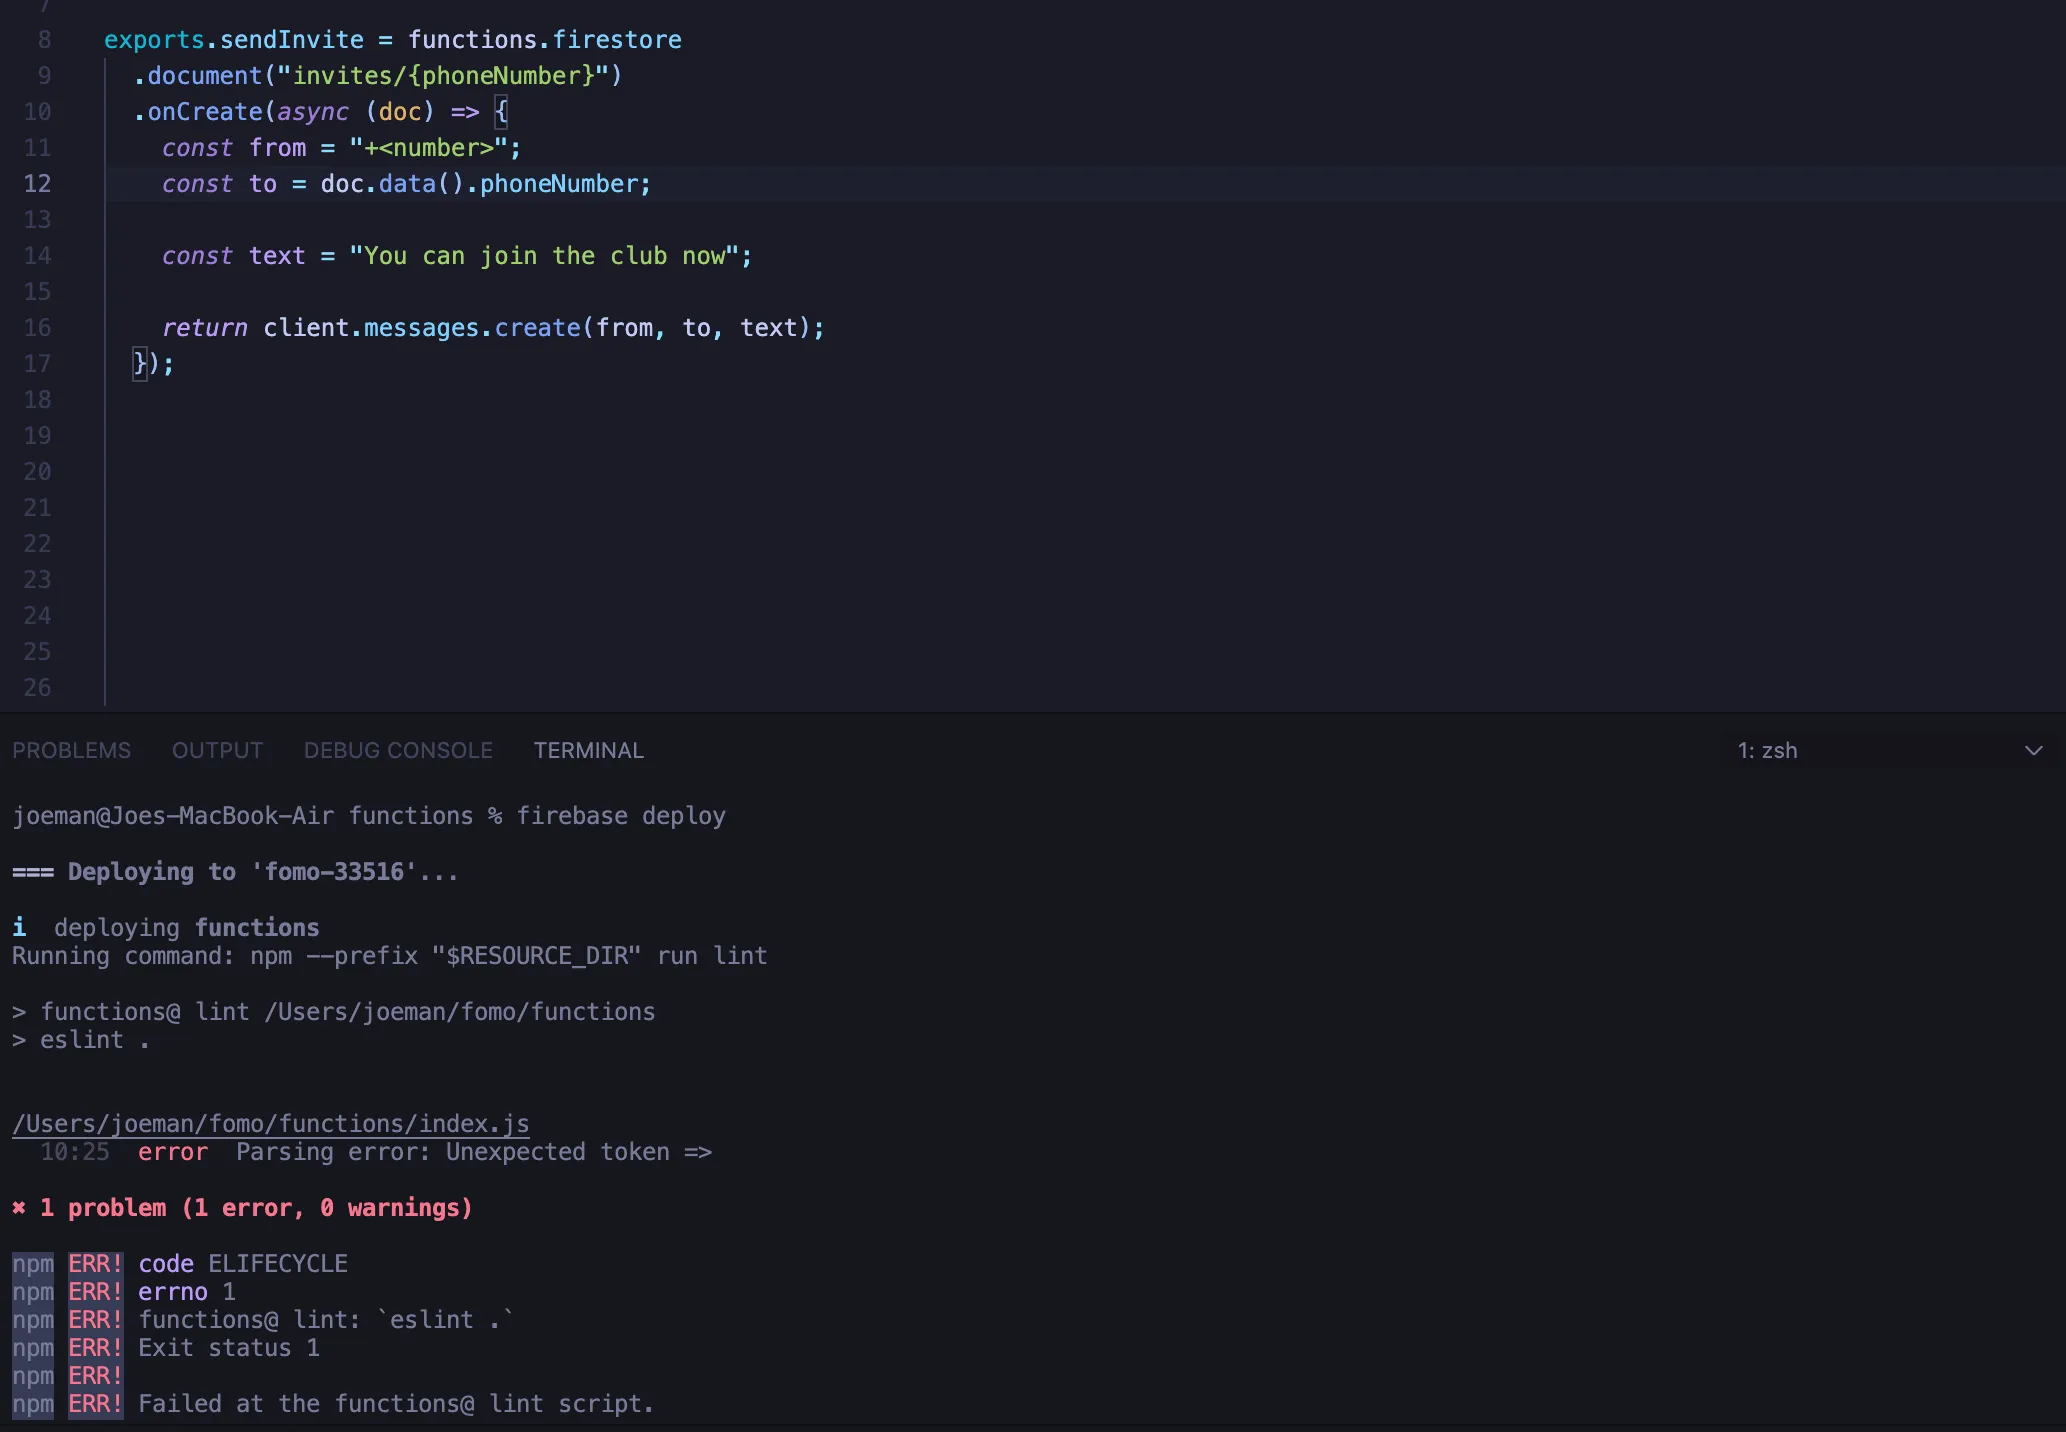This screenshot has width=2066, height=1432.
Task: Open the PROBLEMS panel tab
Action: 71,750
